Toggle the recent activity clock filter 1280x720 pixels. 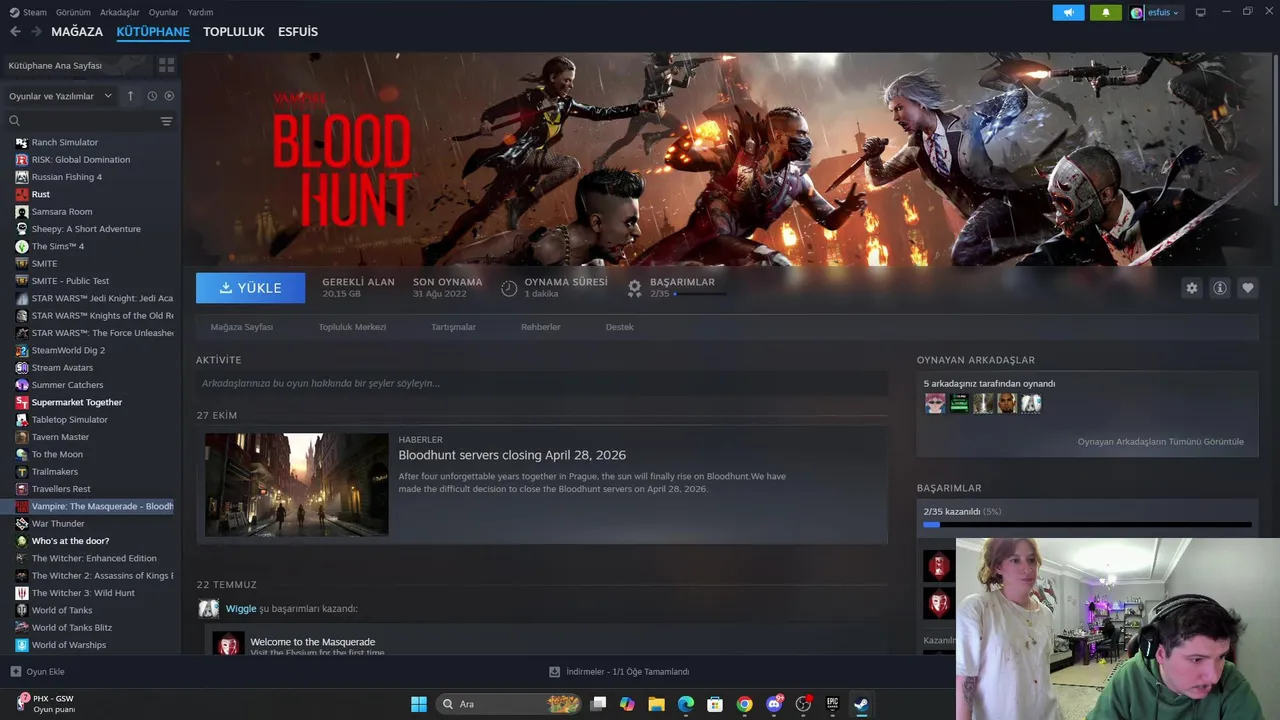pos(152,96)
